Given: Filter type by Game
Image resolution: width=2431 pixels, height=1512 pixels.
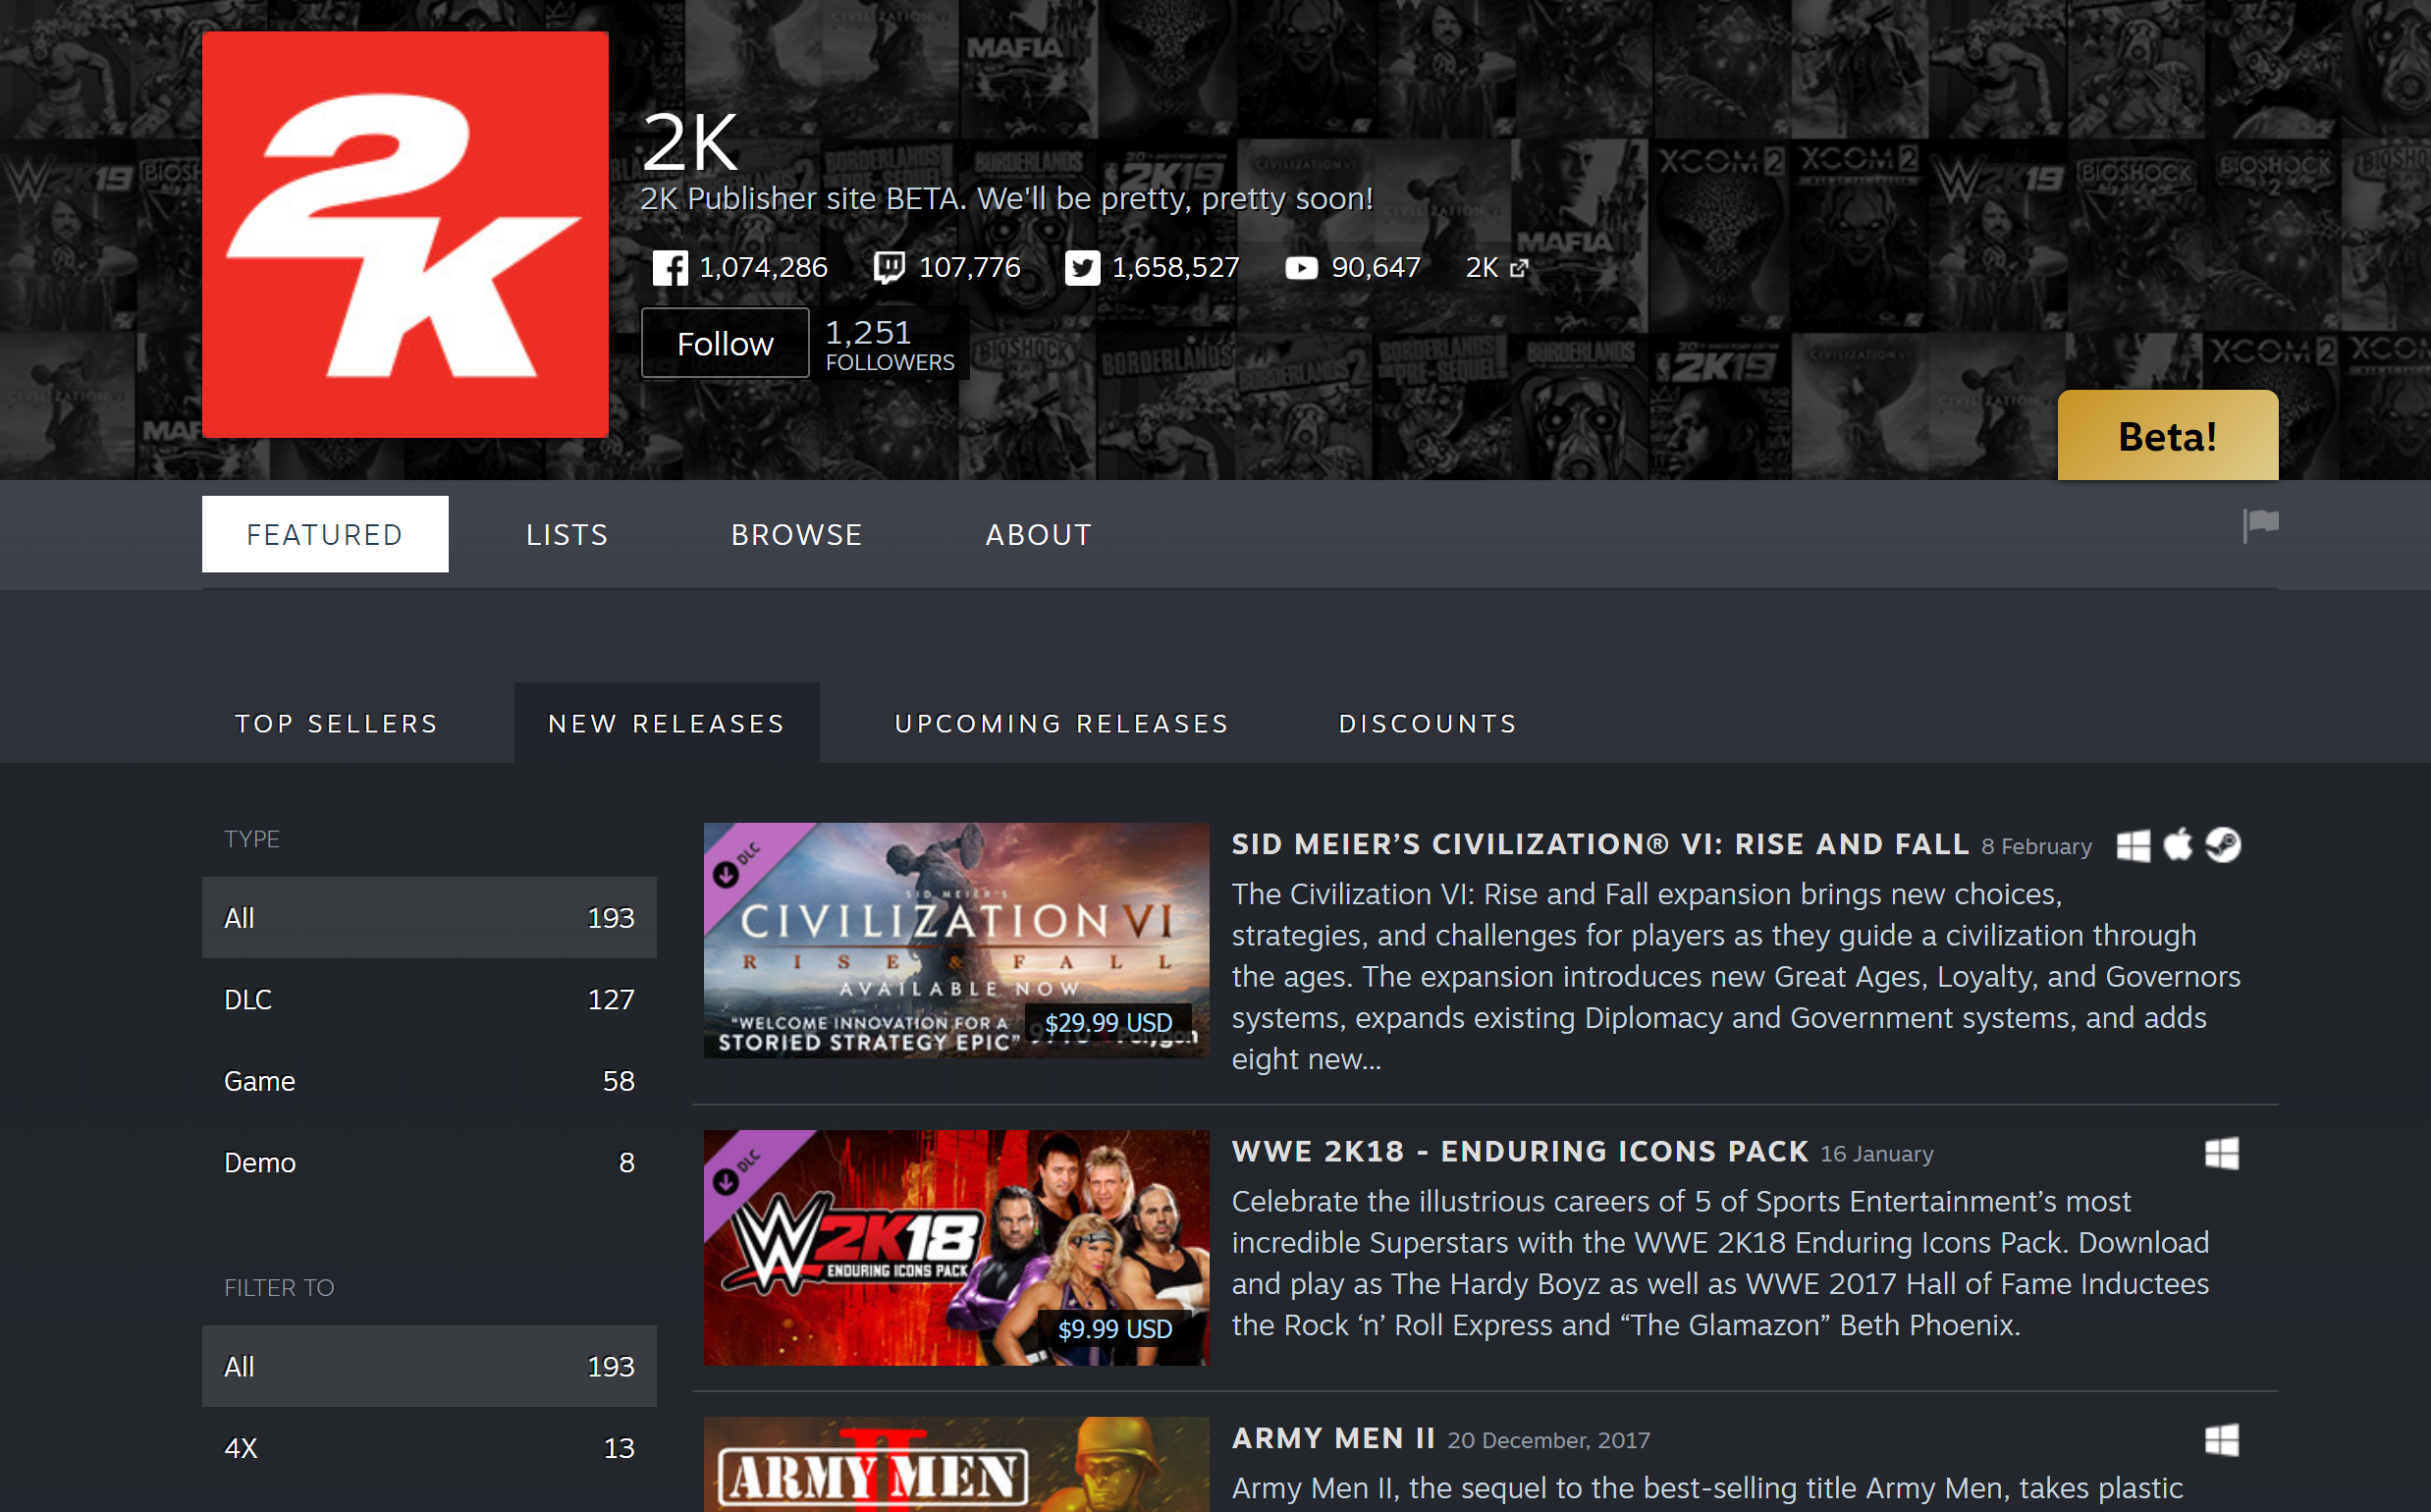Looking at the screenshot, I should pyautogui.click(x=429, y=1081).
